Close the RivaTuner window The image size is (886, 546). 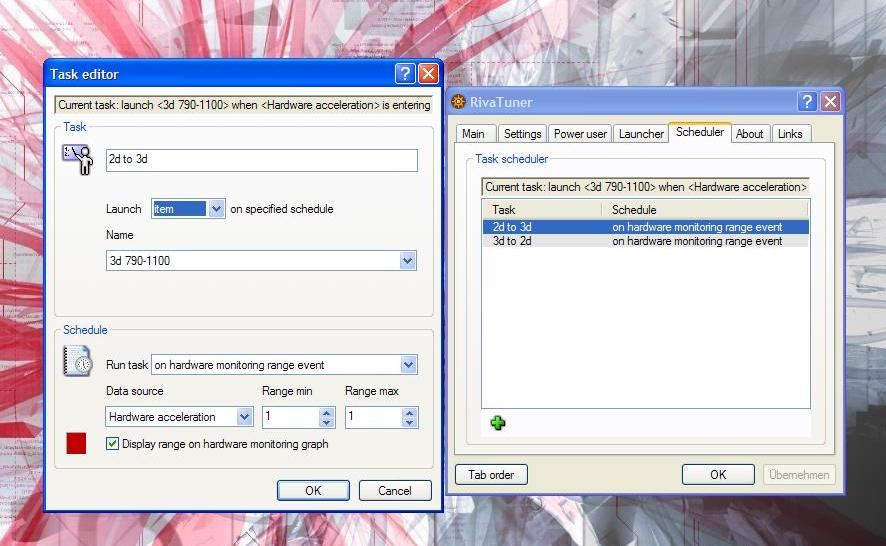(x=831, y=102)
